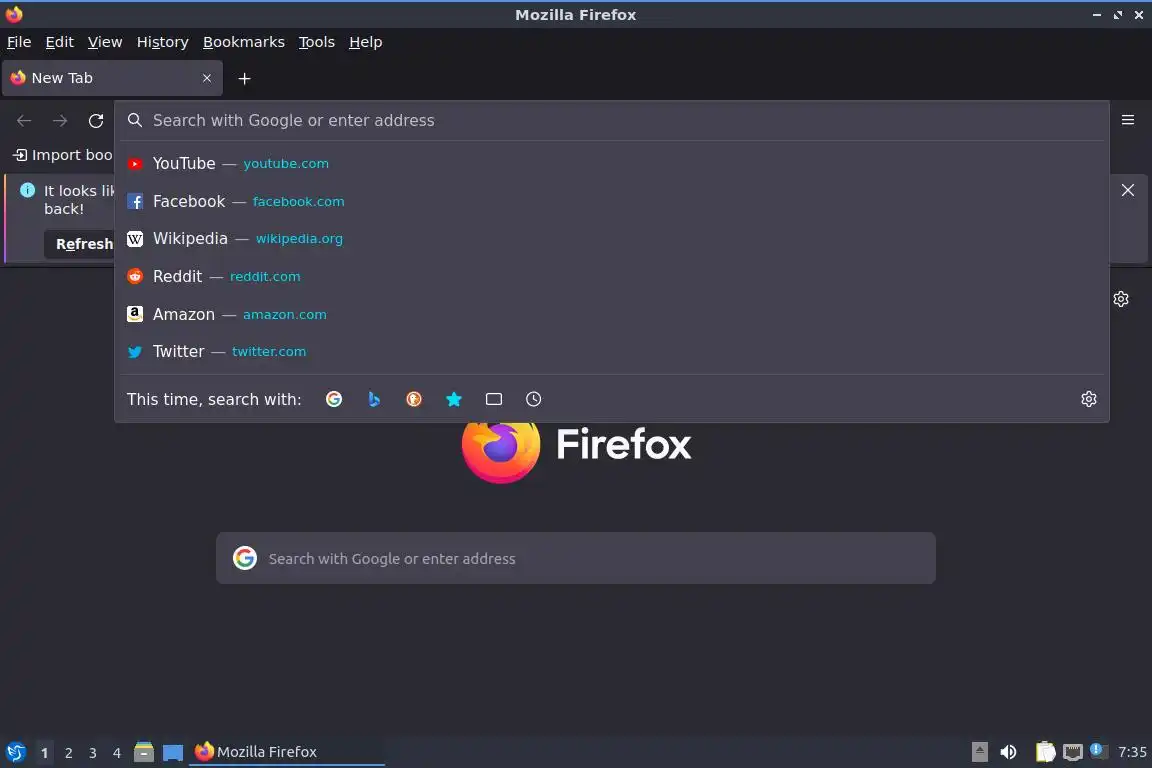1152x768 pixels.
Task: Switch to workspace 3
Action: coord(93,753)
